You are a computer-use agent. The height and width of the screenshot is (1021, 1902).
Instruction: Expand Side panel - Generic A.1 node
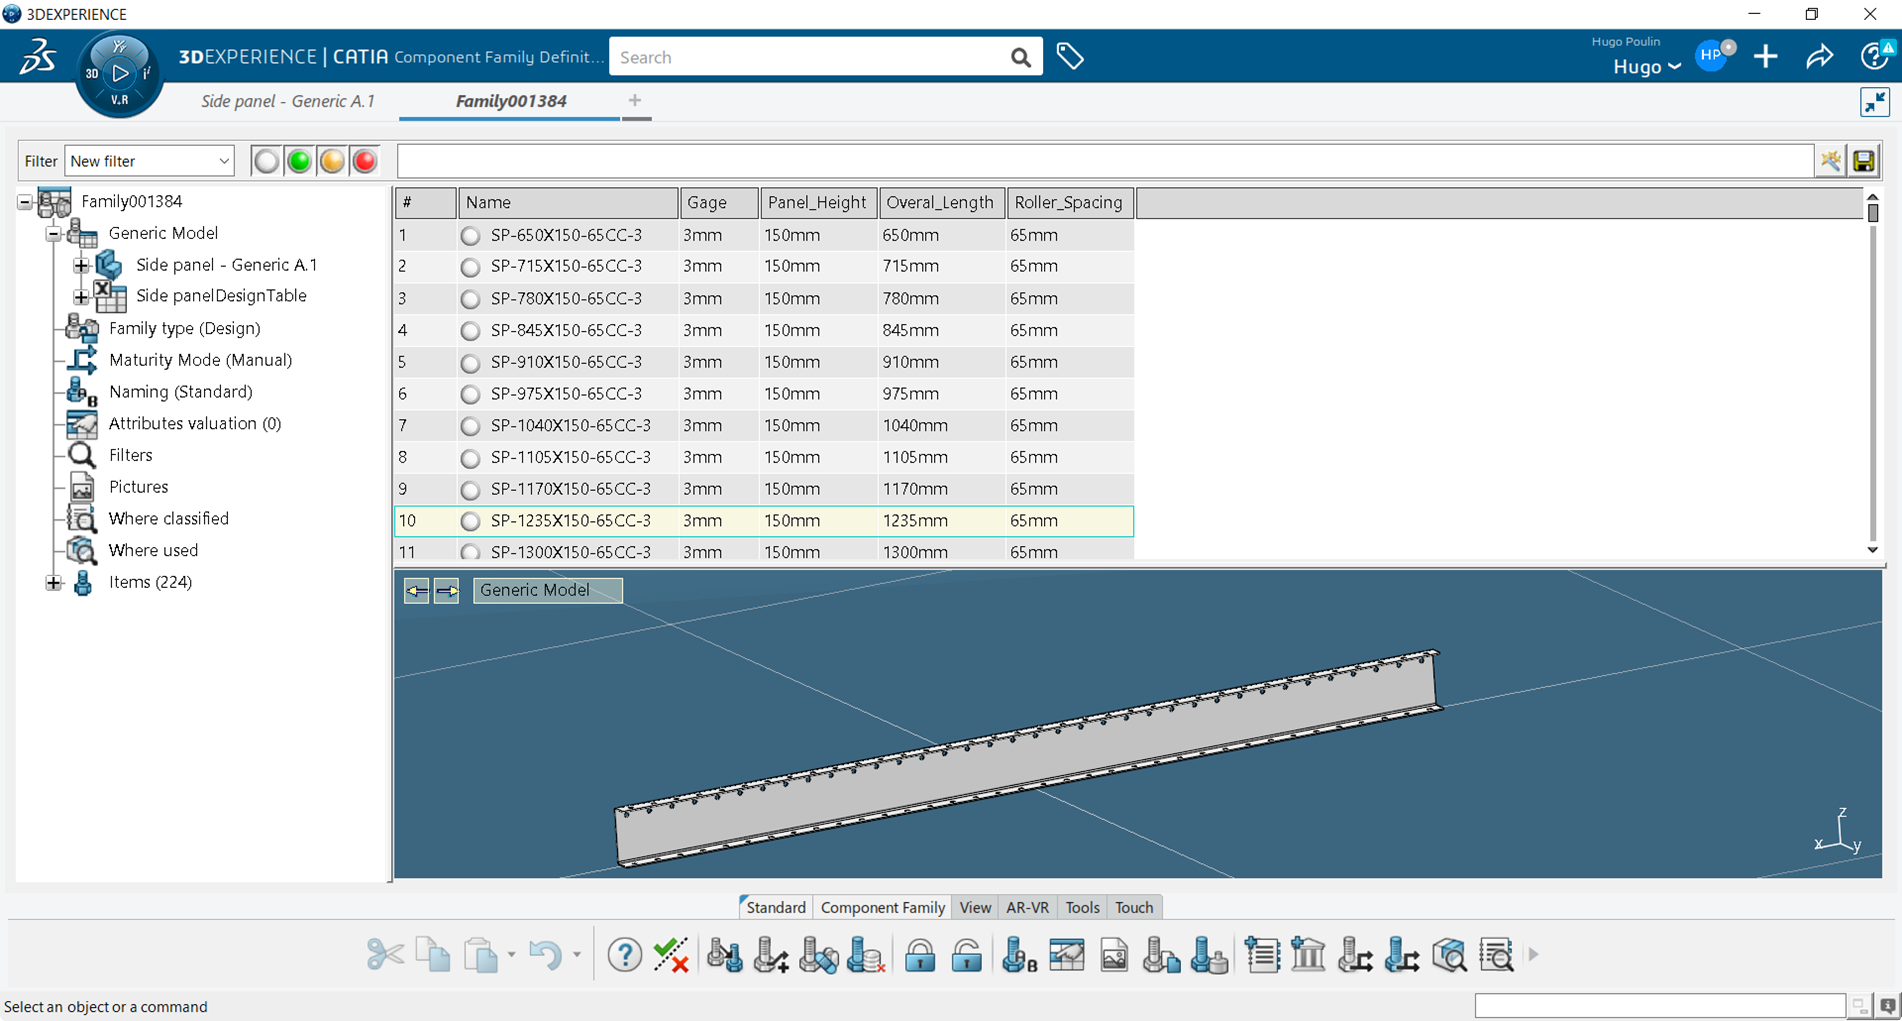coord(81,265)
